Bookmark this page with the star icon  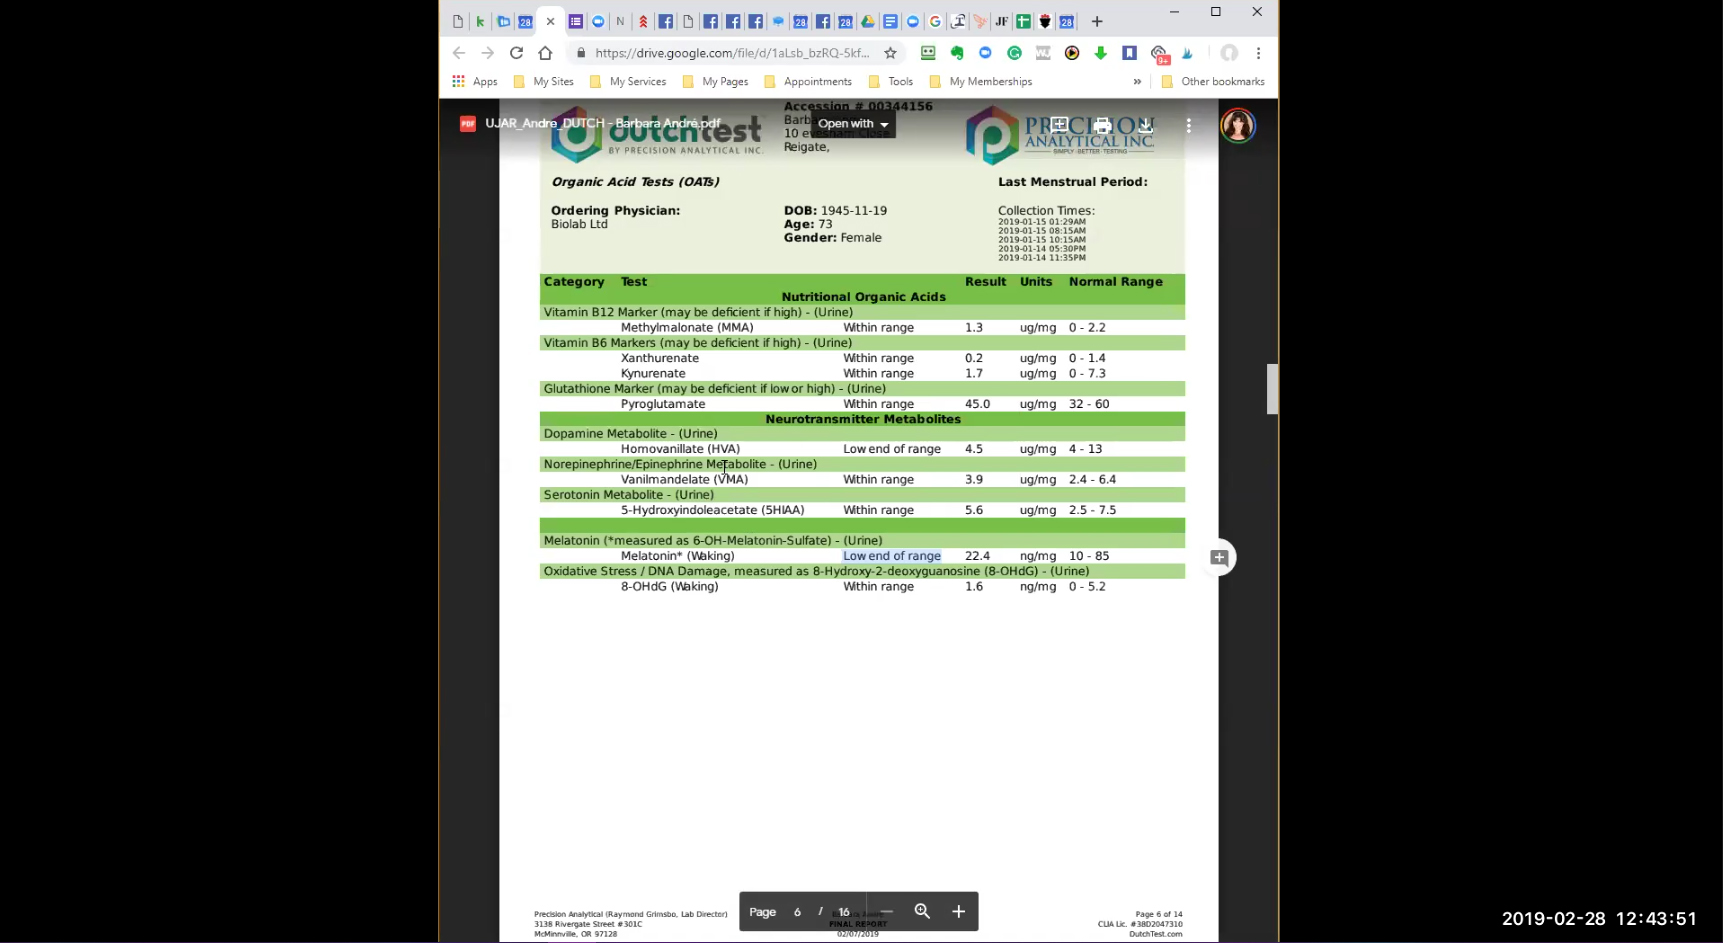(x=890, y=53)
